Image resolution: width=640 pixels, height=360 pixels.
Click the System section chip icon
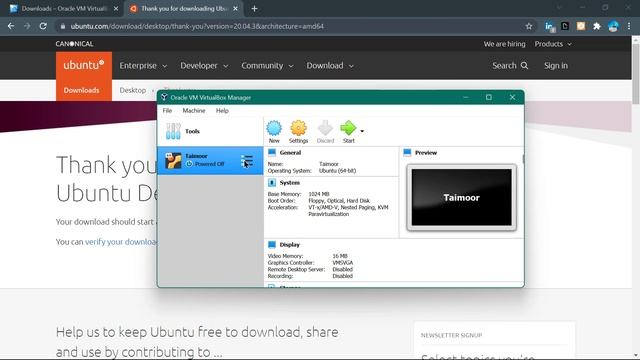click(x=272, y=183)
